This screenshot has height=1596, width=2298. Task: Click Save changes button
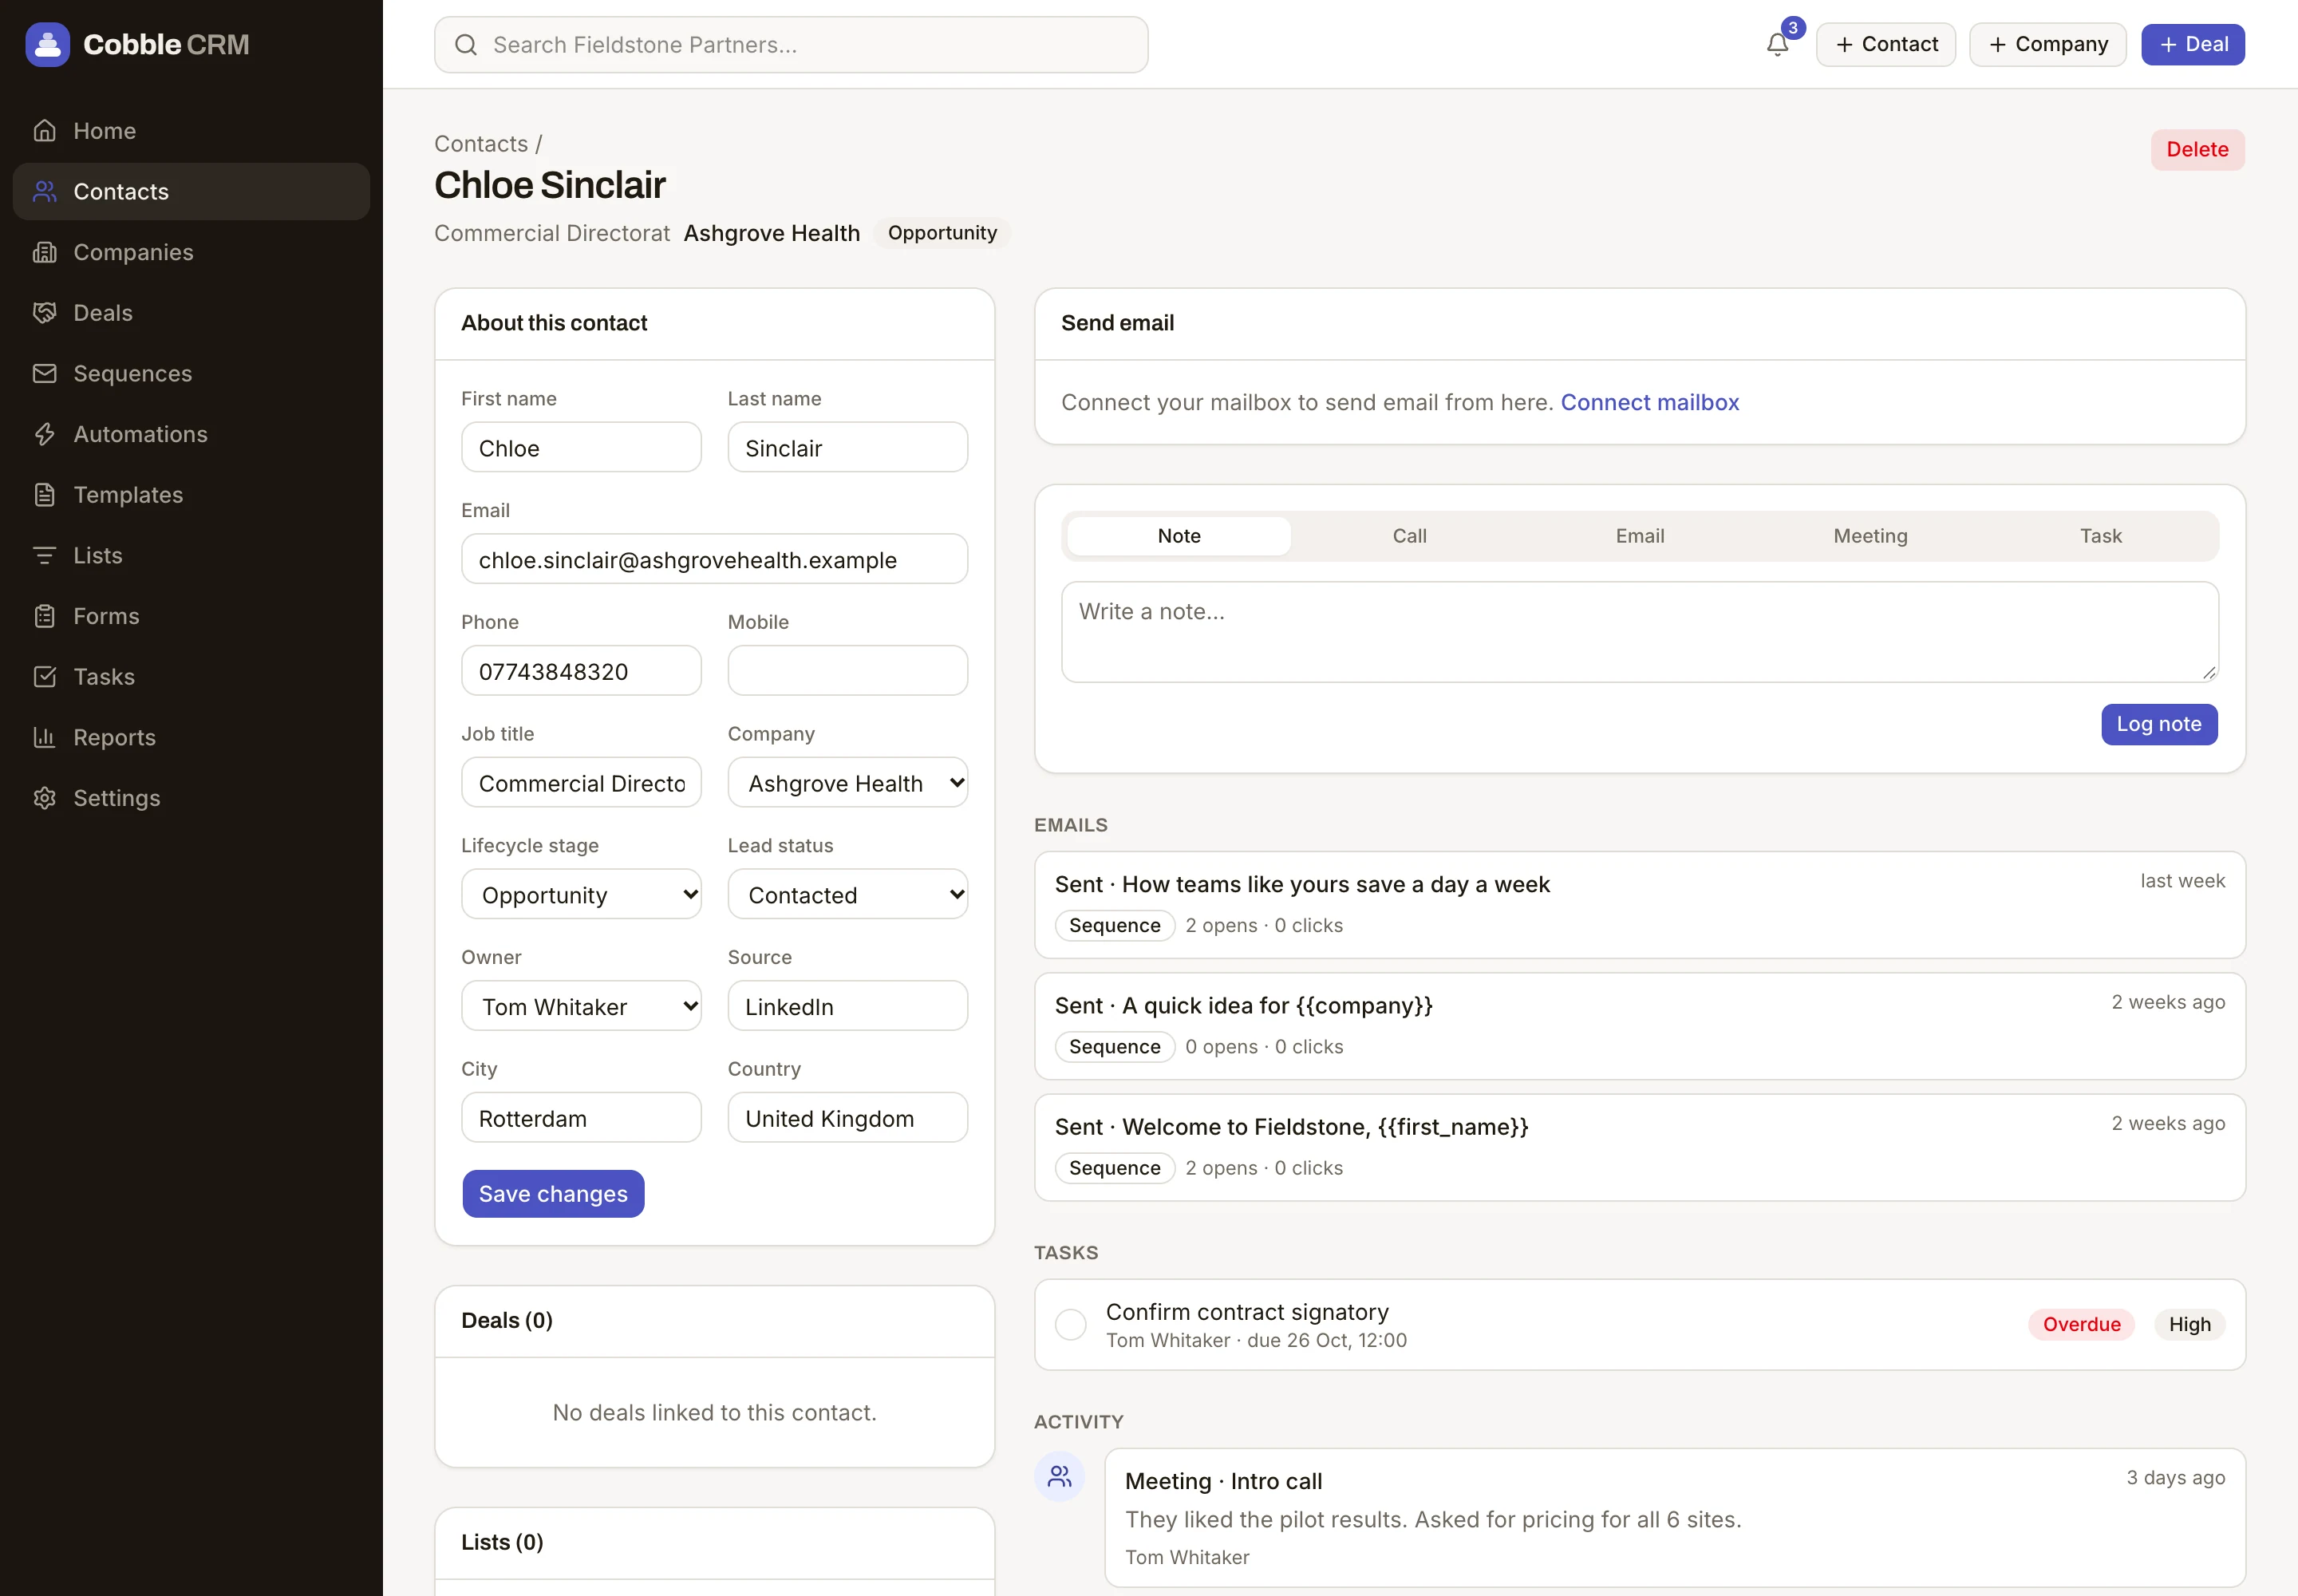click(x=553, y=1193)
